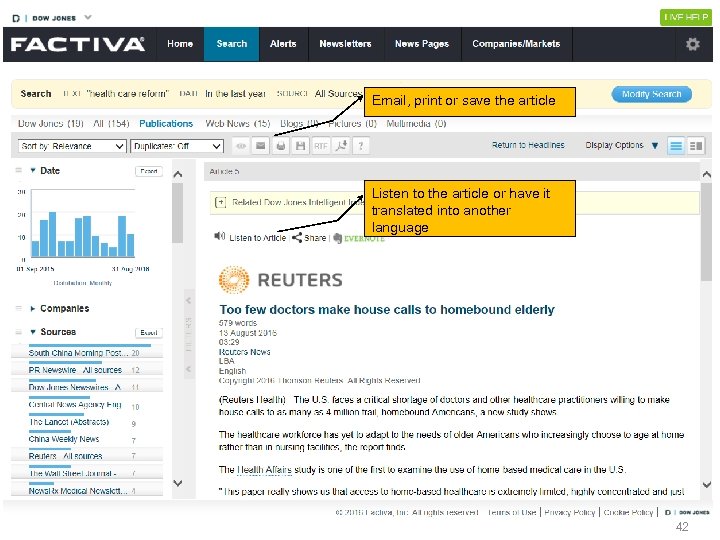This screenshot has width=720, height=540.
Task: Open the Companies/Markets tab
Action: (x=516, y=44)
